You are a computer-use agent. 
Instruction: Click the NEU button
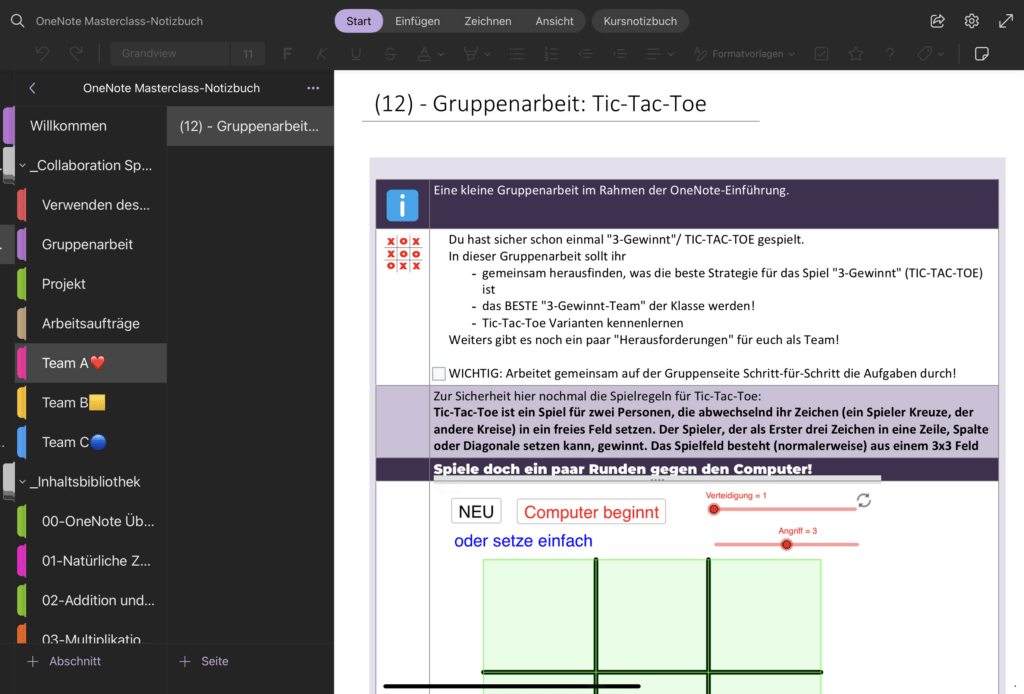[476, 512]
